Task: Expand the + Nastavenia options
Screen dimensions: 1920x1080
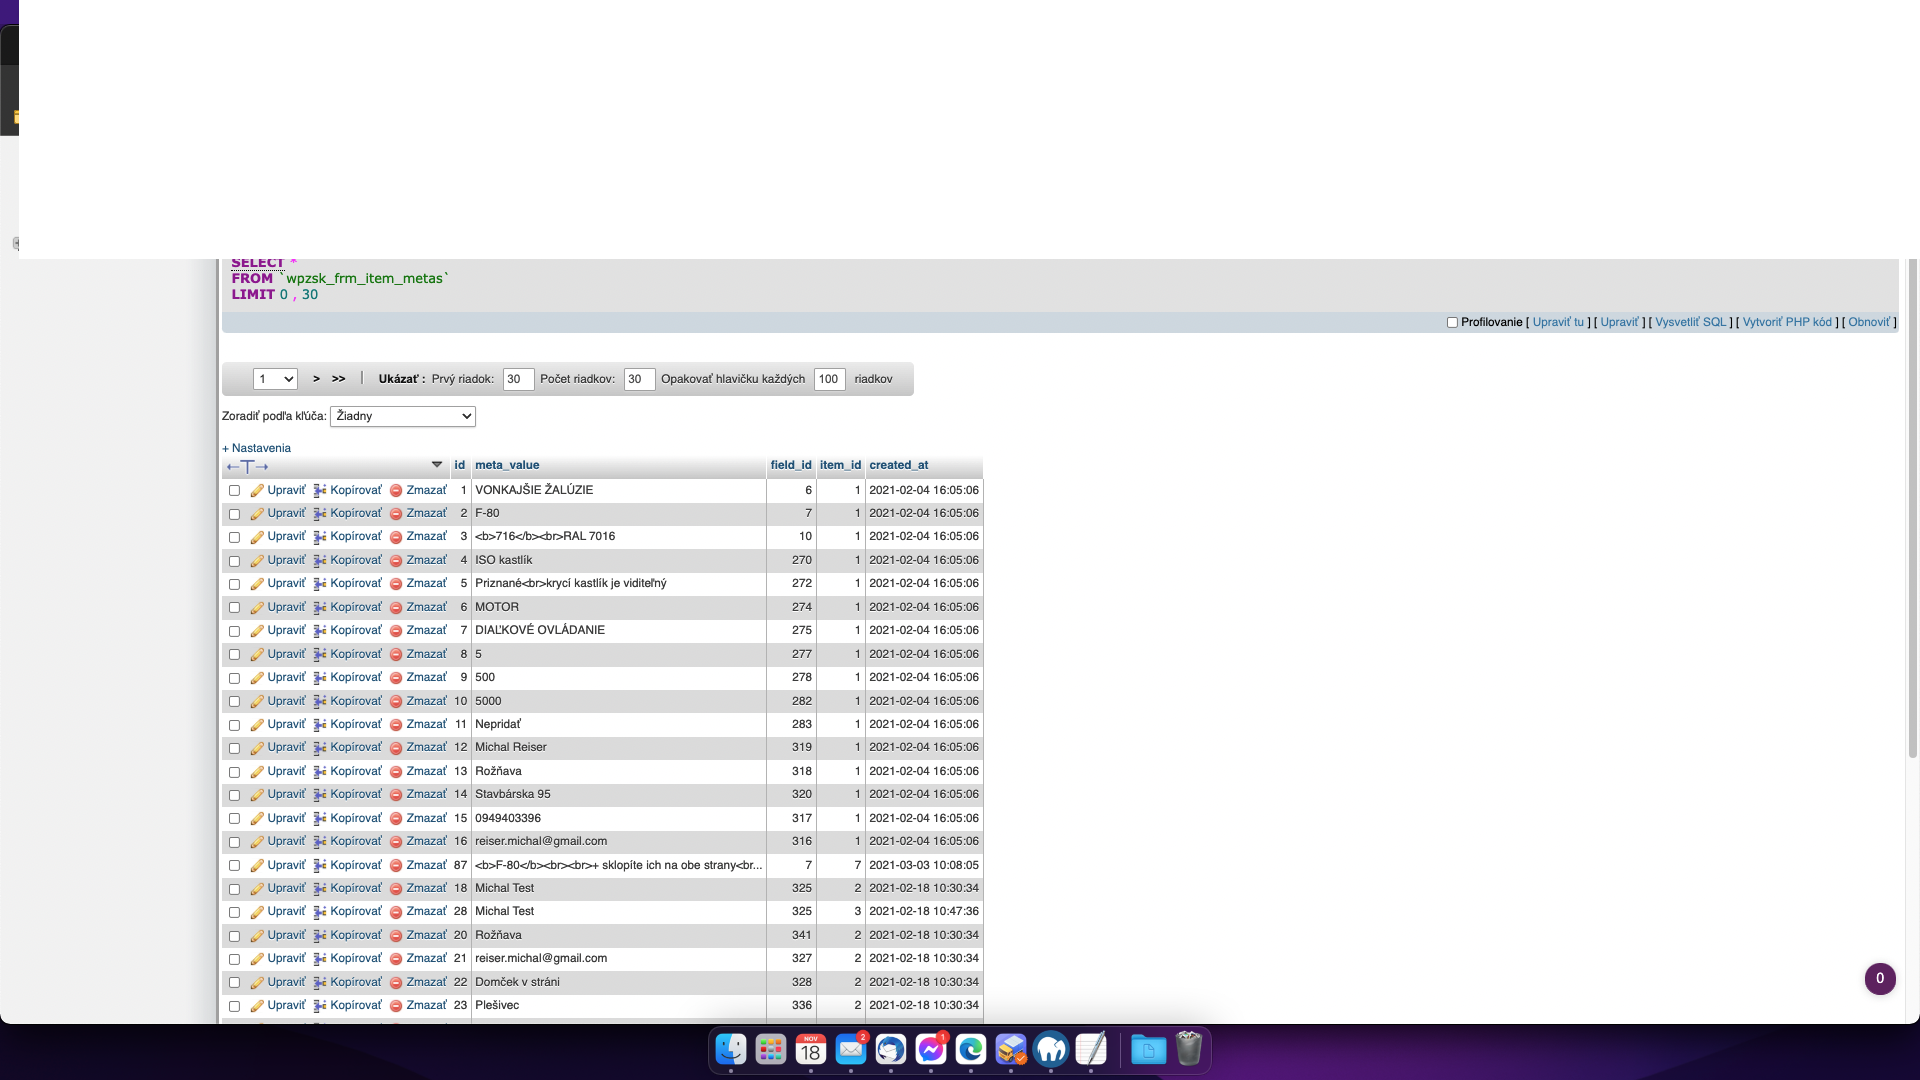Action: tap(257, 448)
